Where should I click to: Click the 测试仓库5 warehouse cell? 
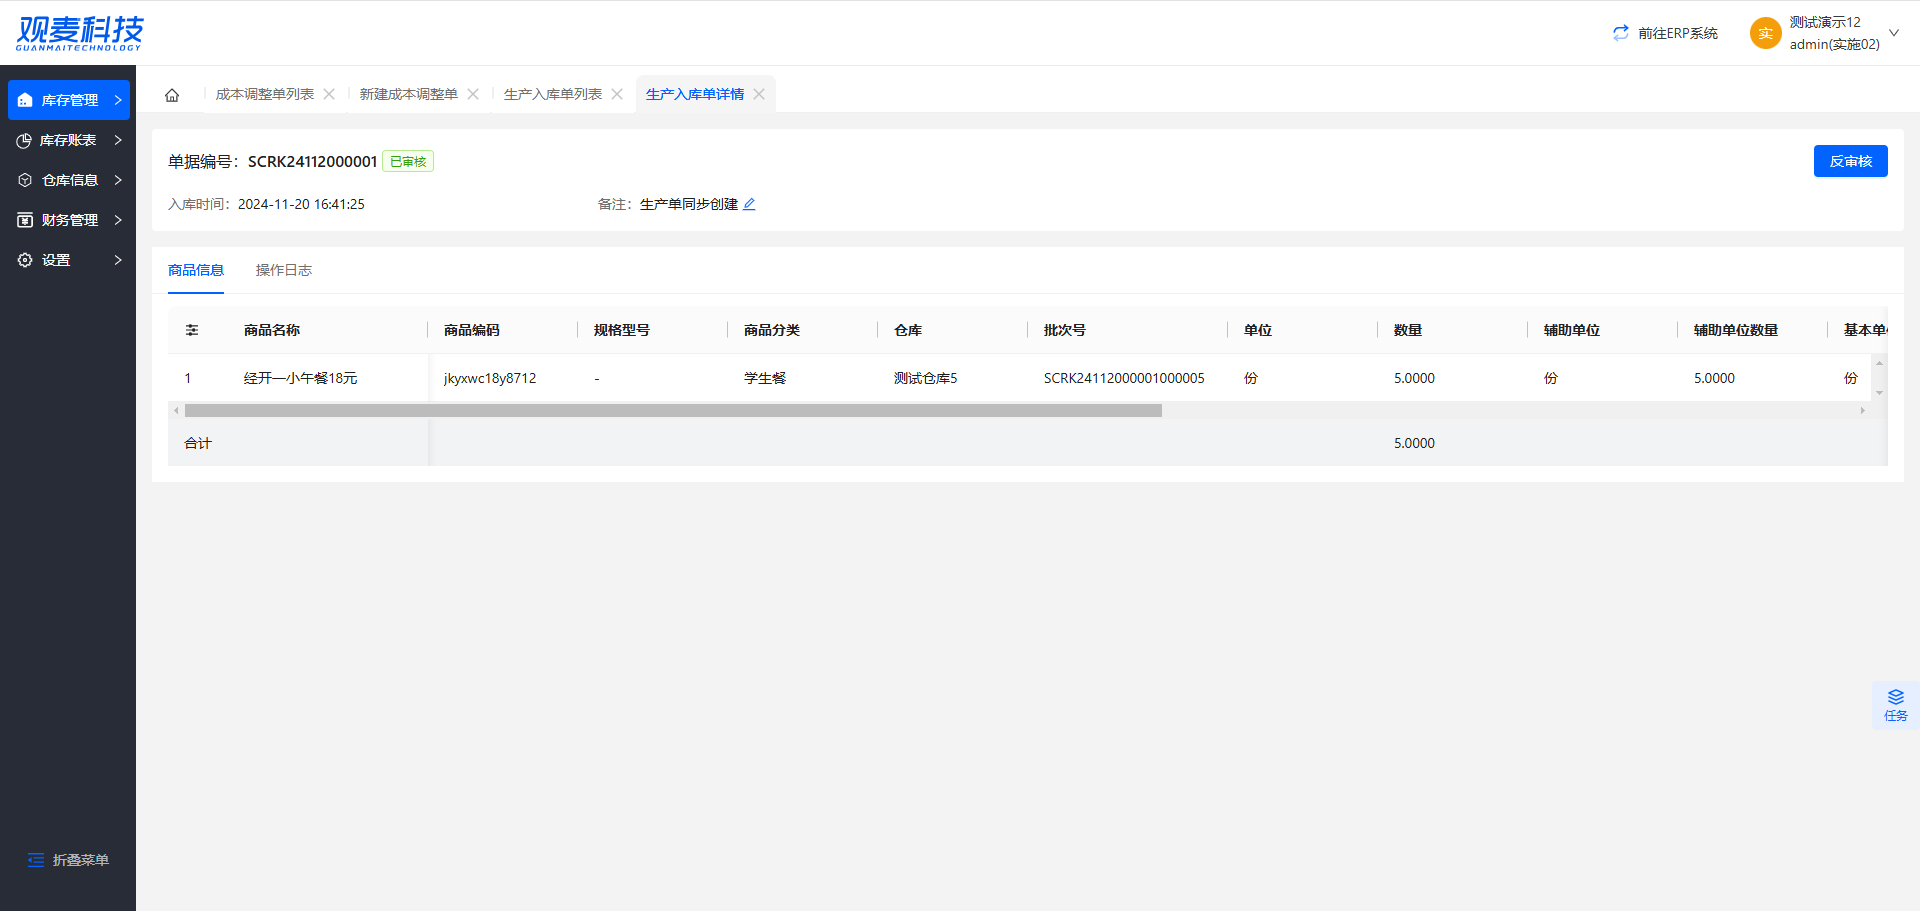pos(926,378)
